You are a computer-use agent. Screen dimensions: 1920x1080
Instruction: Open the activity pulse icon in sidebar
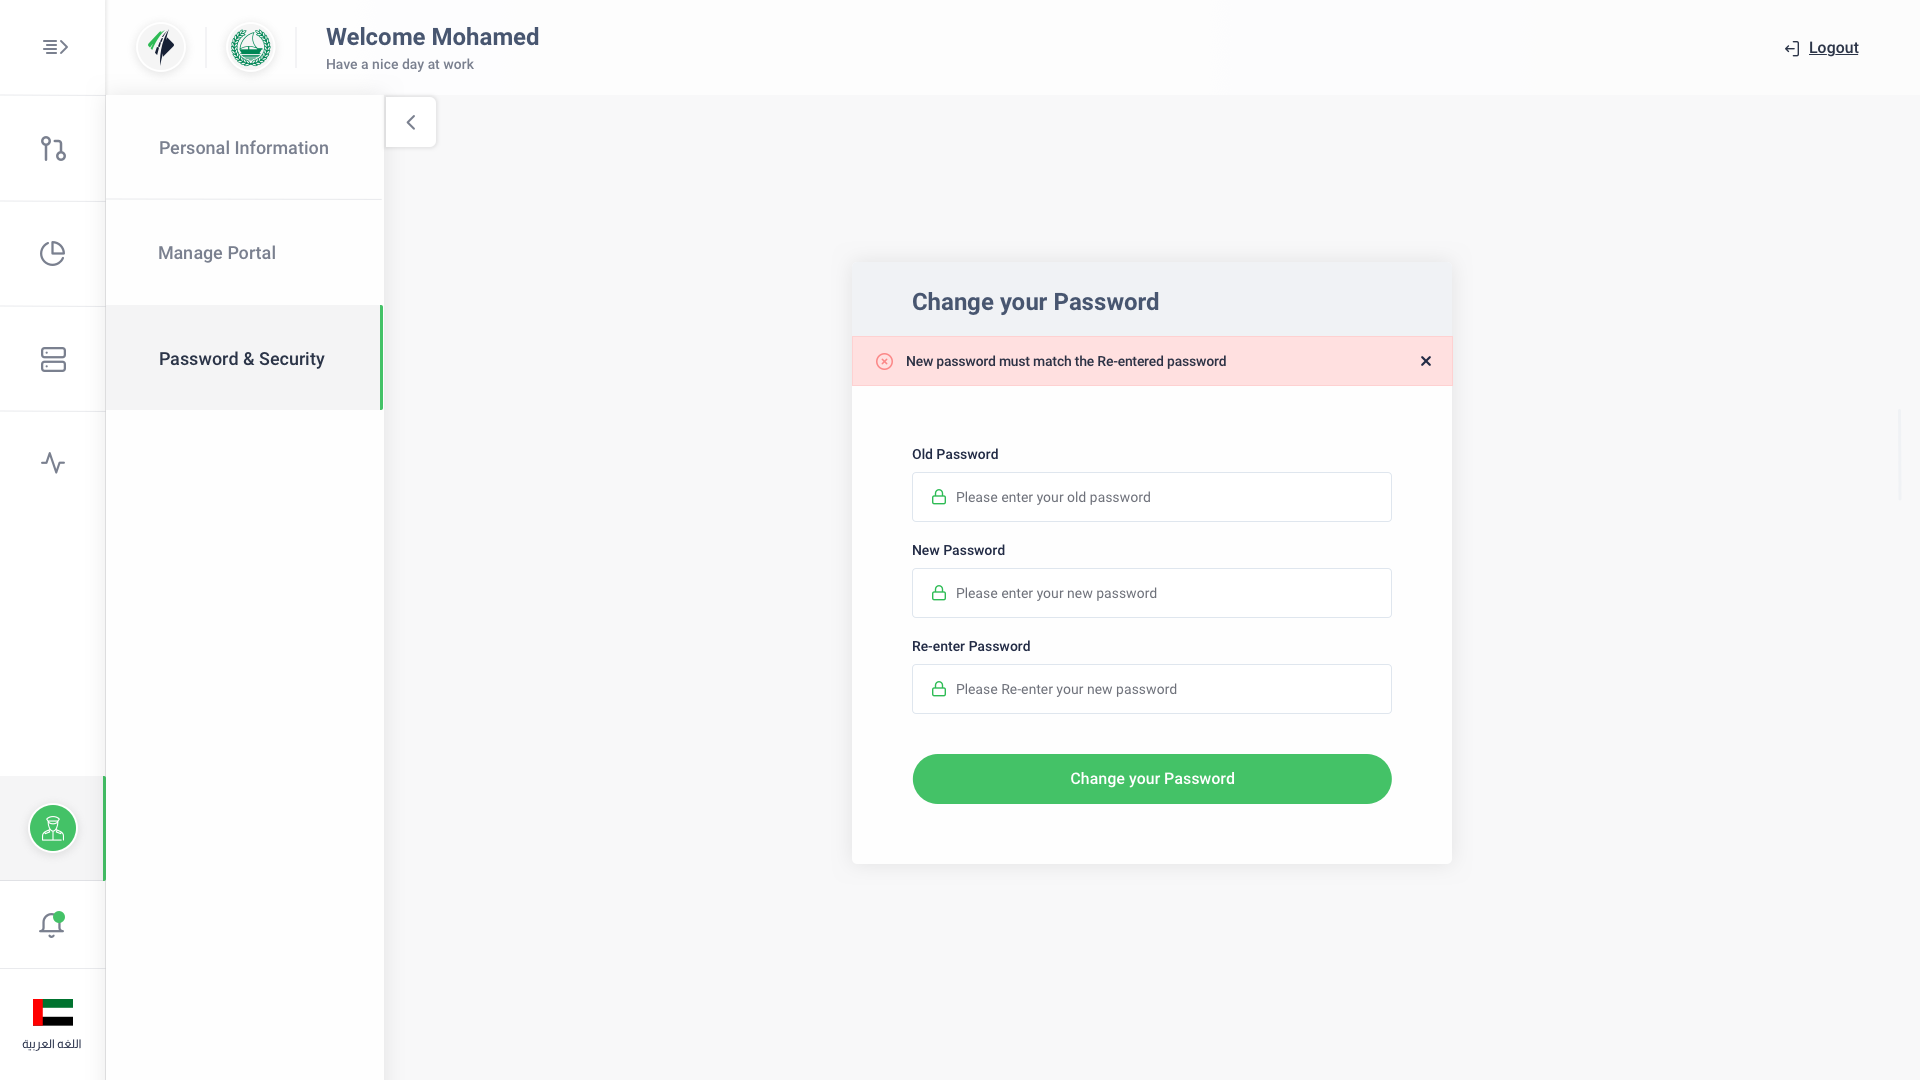(53, 463)
